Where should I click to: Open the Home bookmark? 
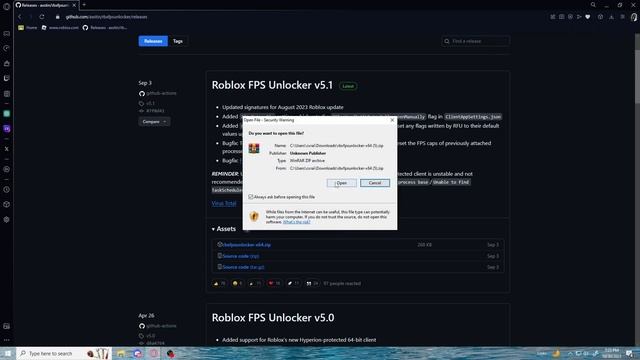tap(27, 28)
